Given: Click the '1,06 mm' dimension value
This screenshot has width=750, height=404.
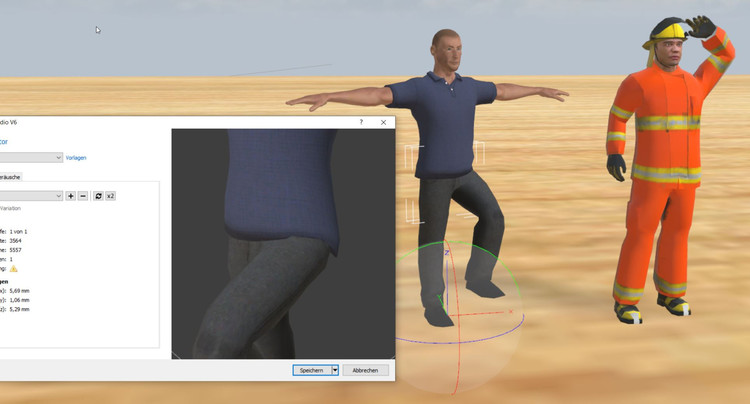Looking at the screenshot, I should 20,300.
